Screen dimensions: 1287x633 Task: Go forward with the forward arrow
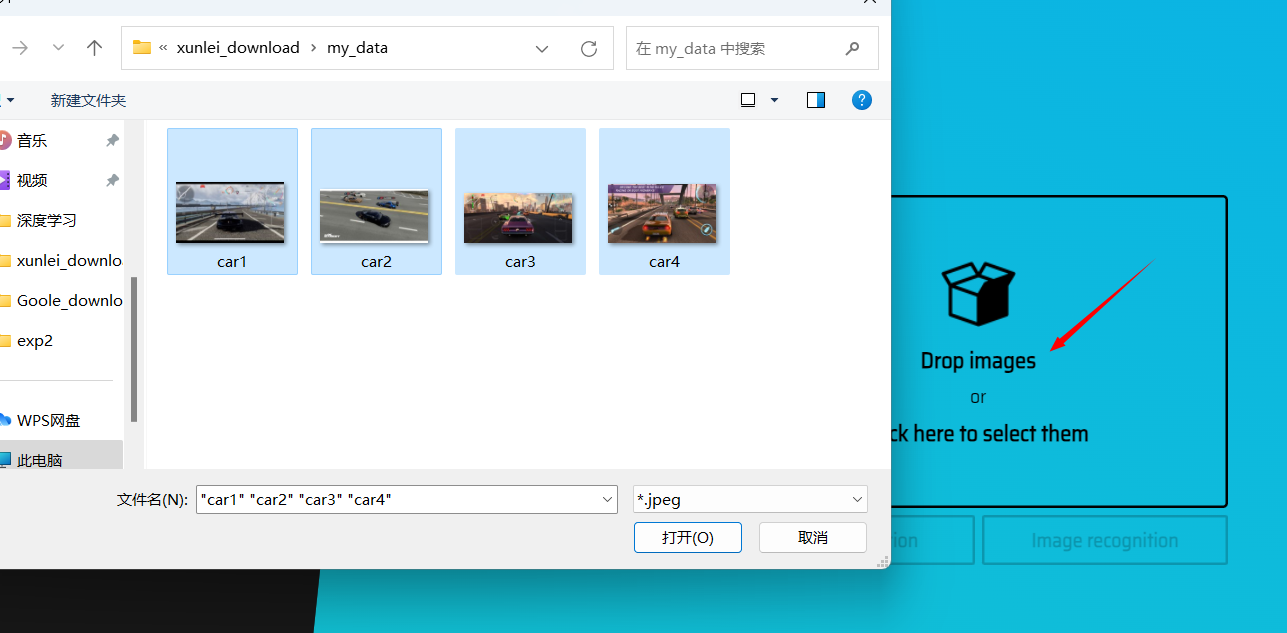[x=20, y=48]
